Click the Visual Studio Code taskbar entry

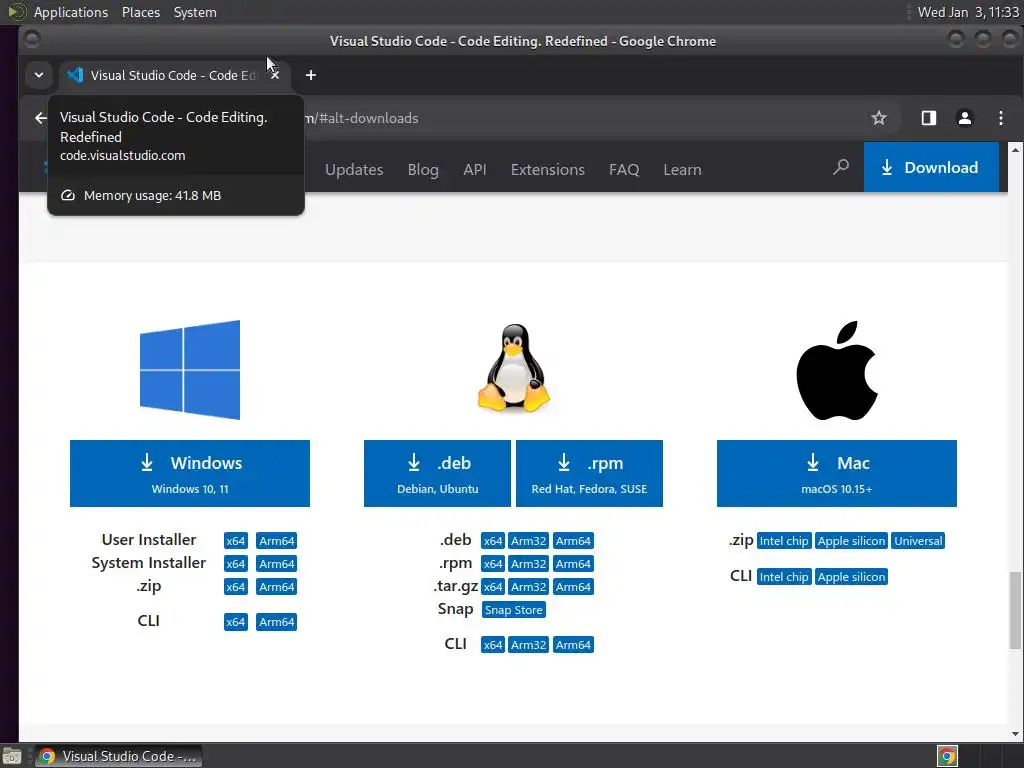point(119,756)
